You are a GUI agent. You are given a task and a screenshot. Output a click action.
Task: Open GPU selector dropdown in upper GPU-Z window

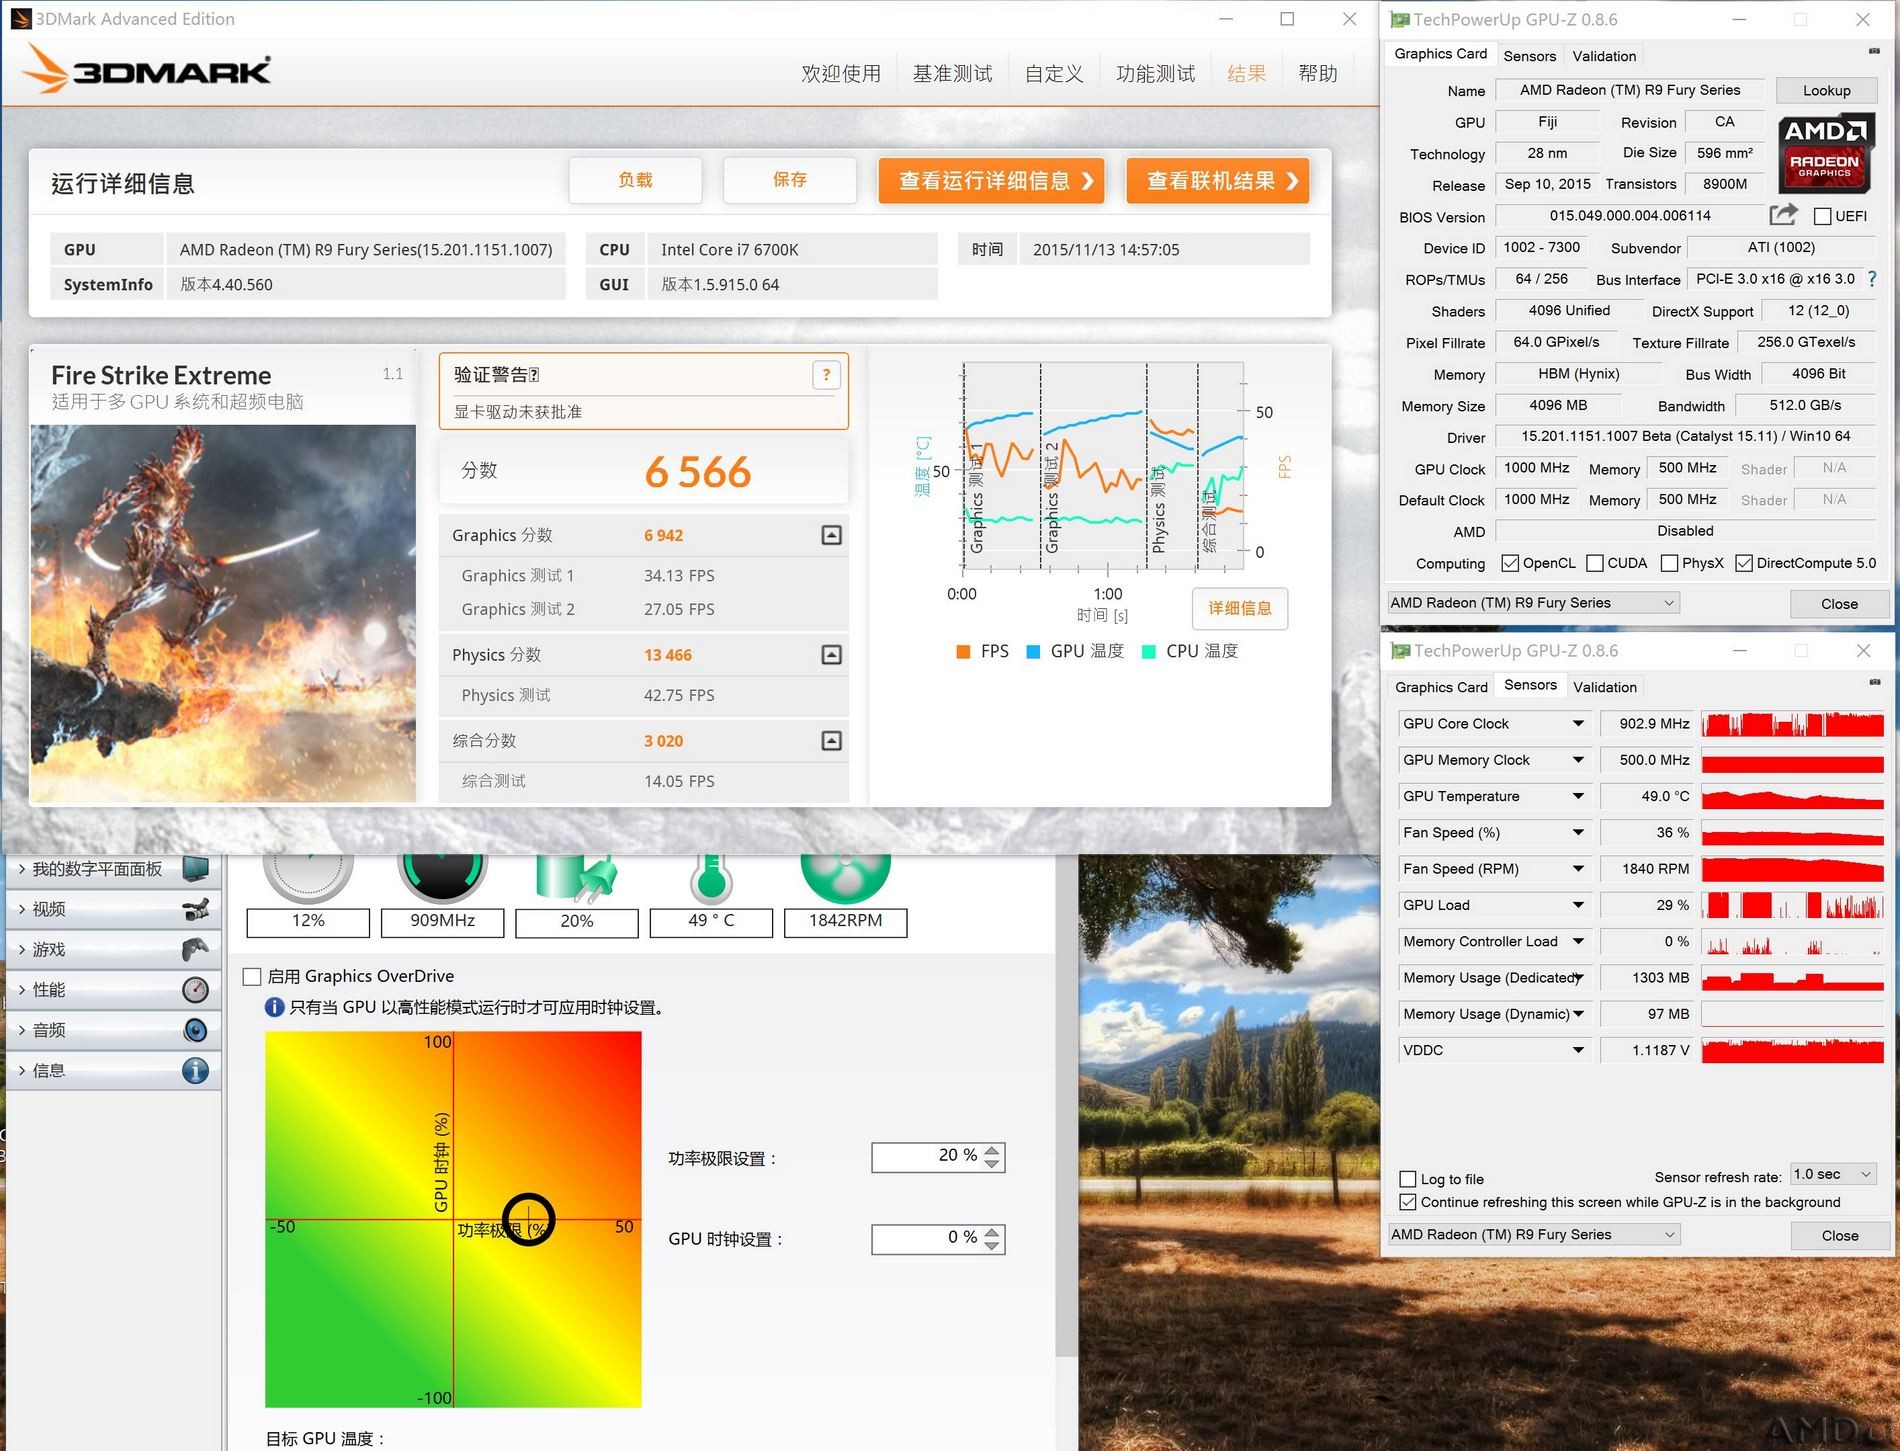tap(1533, 602)
